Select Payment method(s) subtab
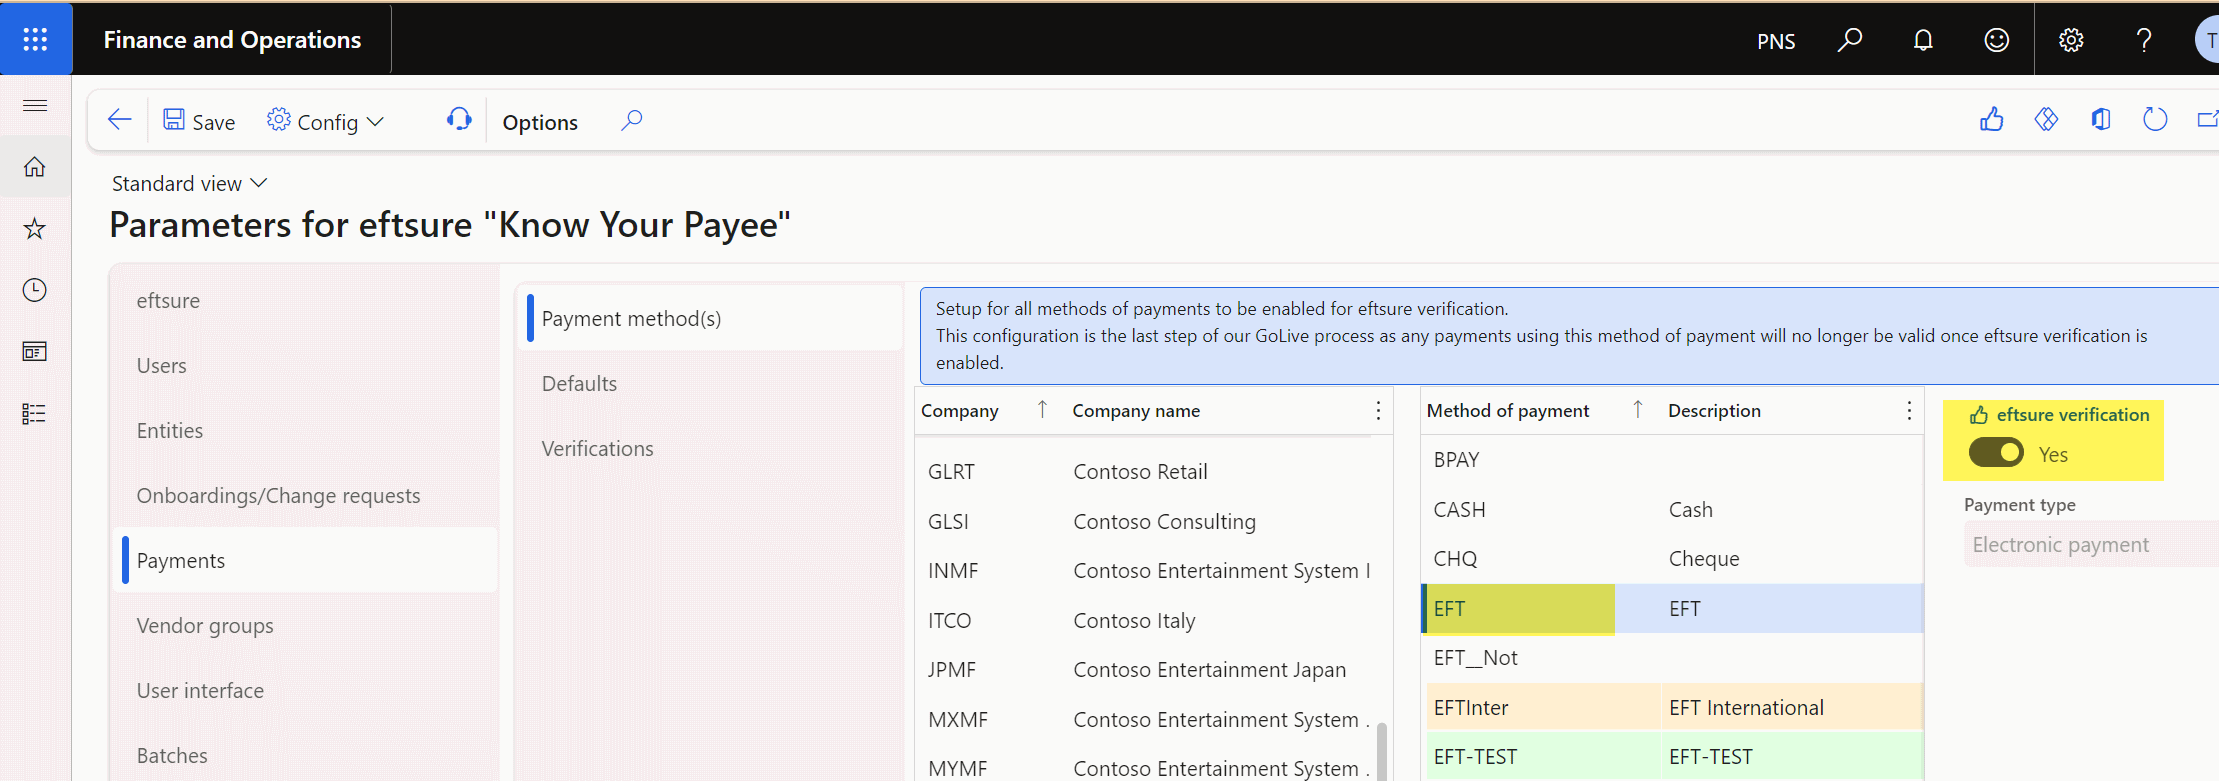 coord(711,319)
